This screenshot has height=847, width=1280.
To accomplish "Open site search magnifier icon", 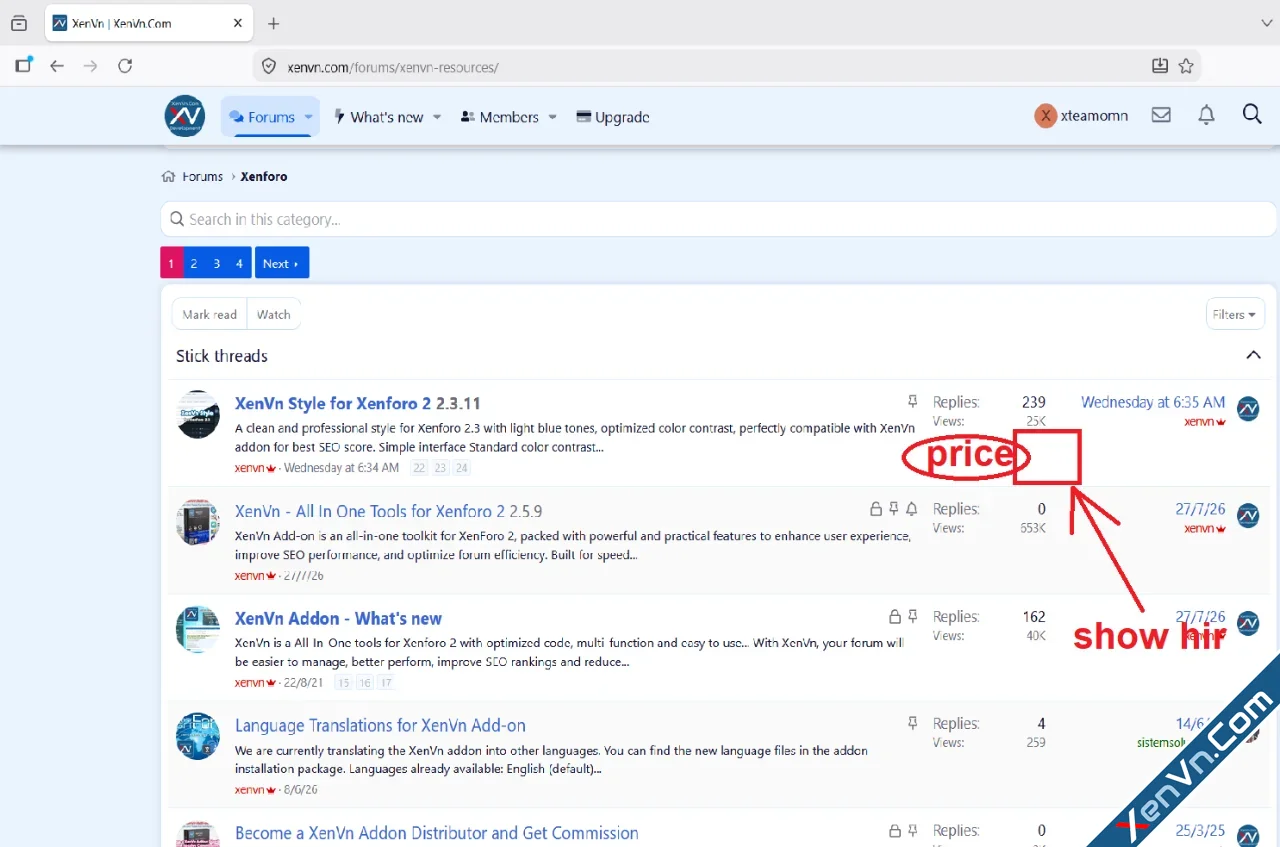I will (x=1252, y=114).
